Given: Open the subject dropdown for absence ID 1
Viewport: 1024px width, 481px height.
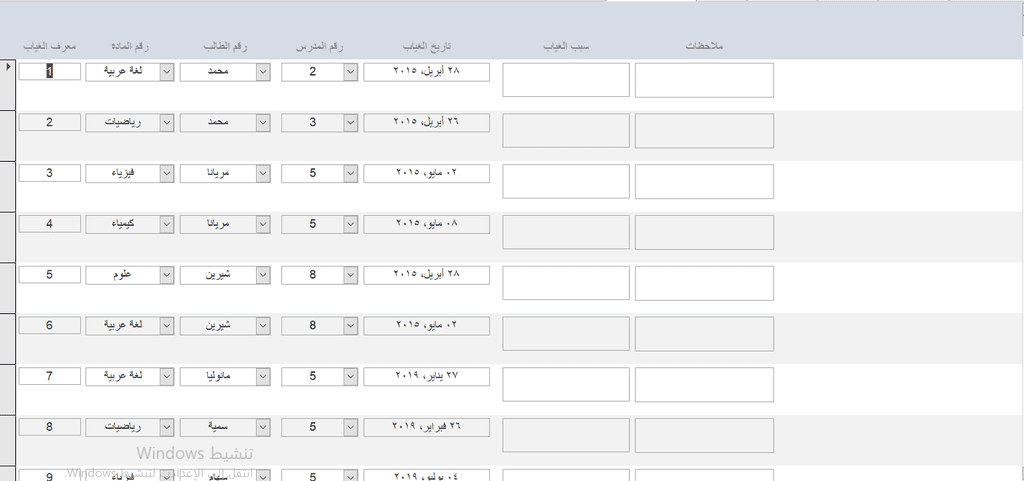Looking at the screenshot, I should 166,71.
